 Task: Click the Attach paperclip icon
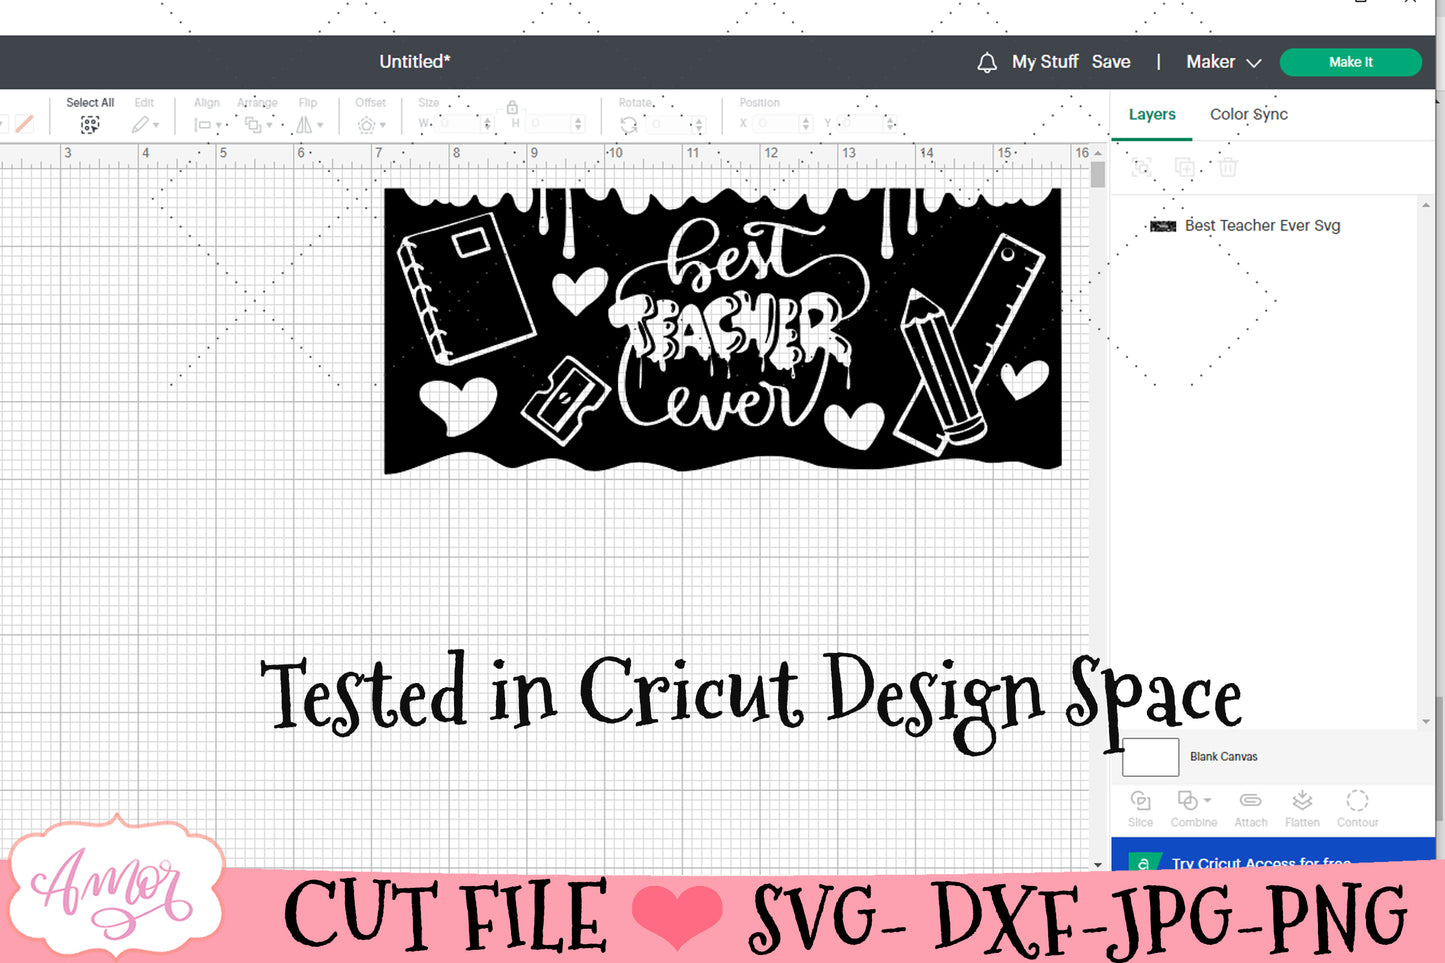pos(1250,801)
